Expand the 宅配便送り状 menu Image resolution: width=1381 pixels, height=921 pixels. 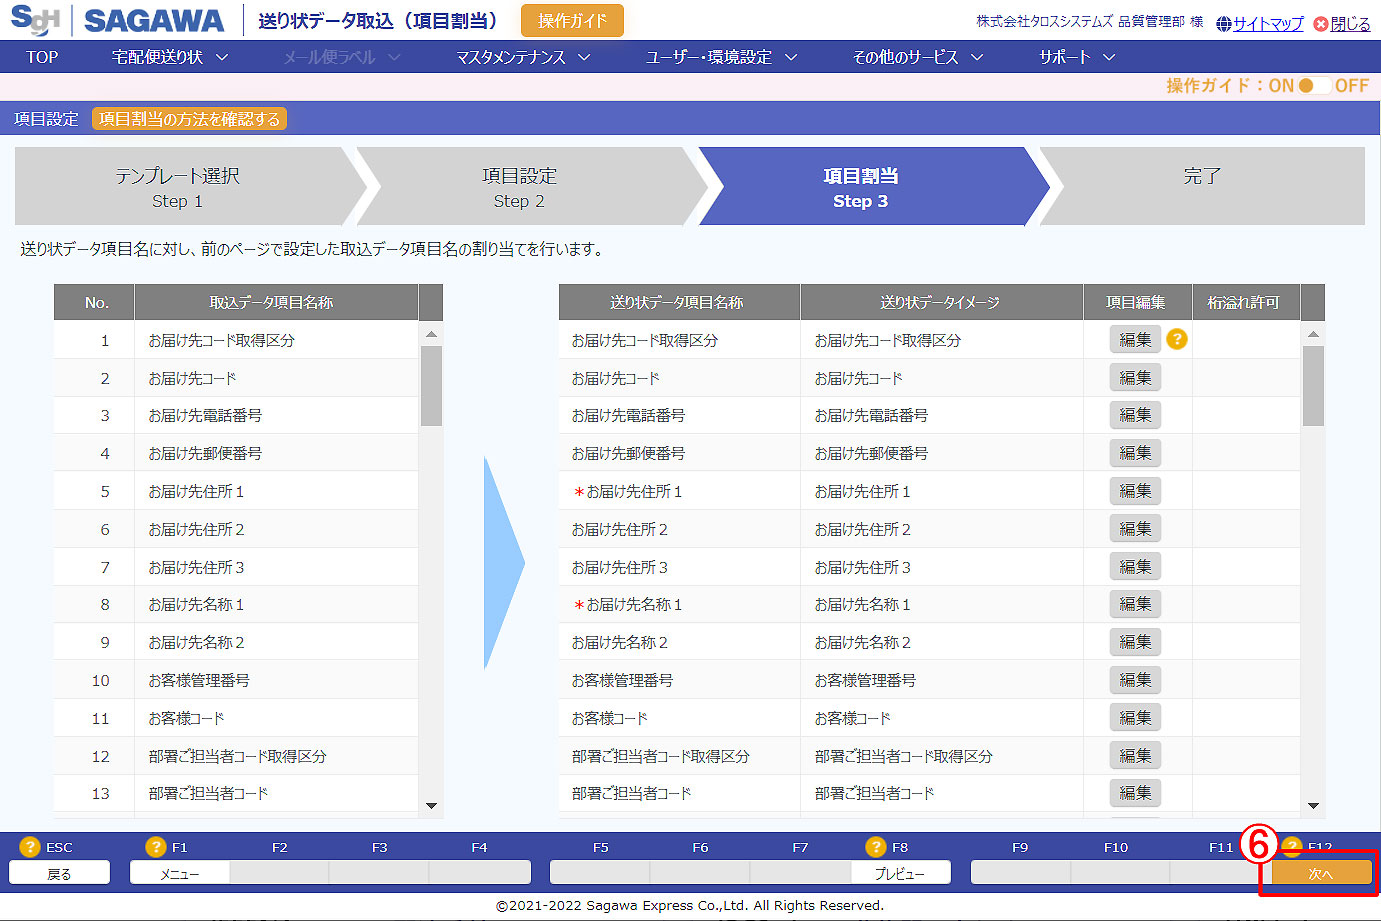[x=169, y=57]
